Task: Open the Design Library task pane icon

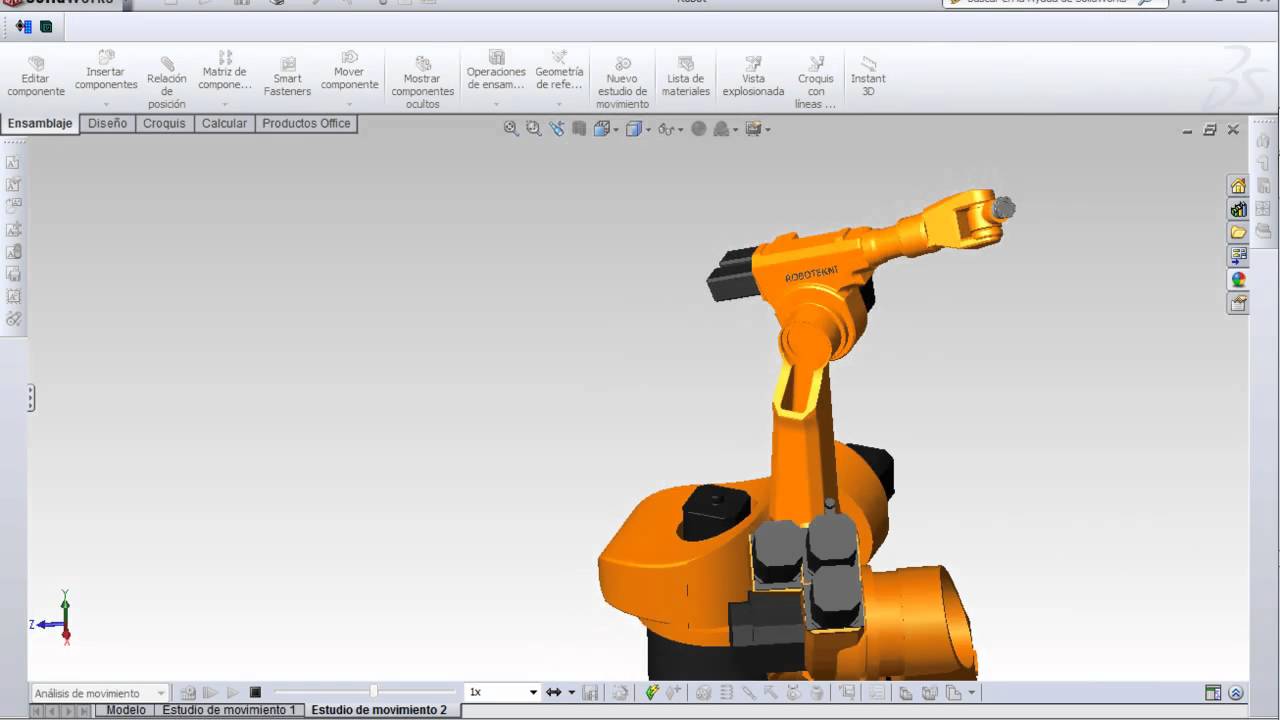Action: pyautogui.click(x=1238, y=209)
